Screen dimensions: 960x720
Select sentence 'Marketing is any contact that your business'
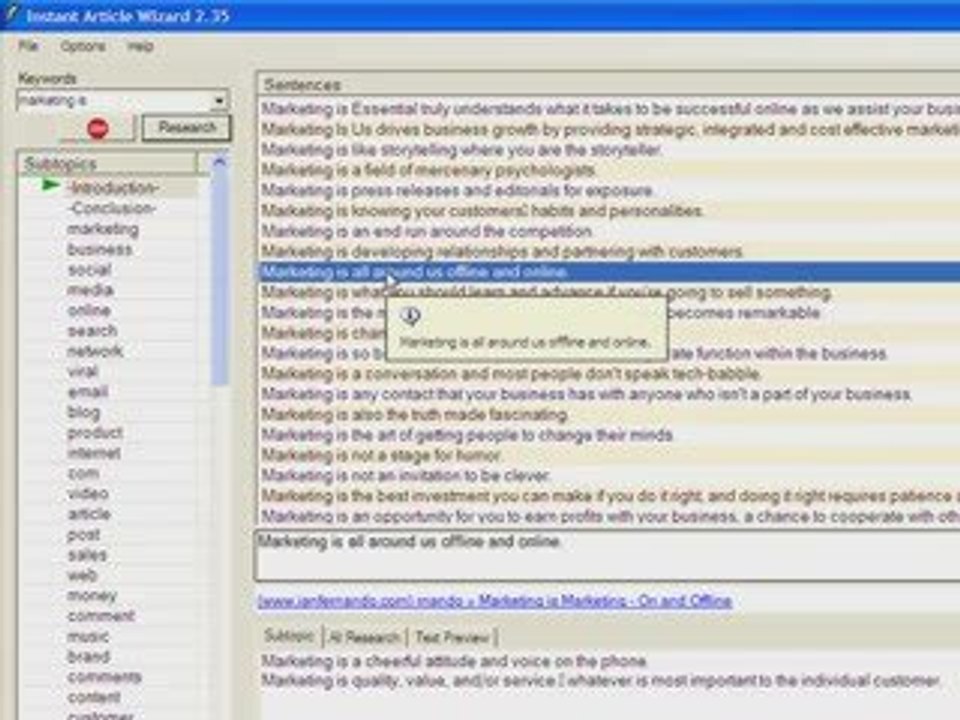pyautogui.click(x=609, y=394)
